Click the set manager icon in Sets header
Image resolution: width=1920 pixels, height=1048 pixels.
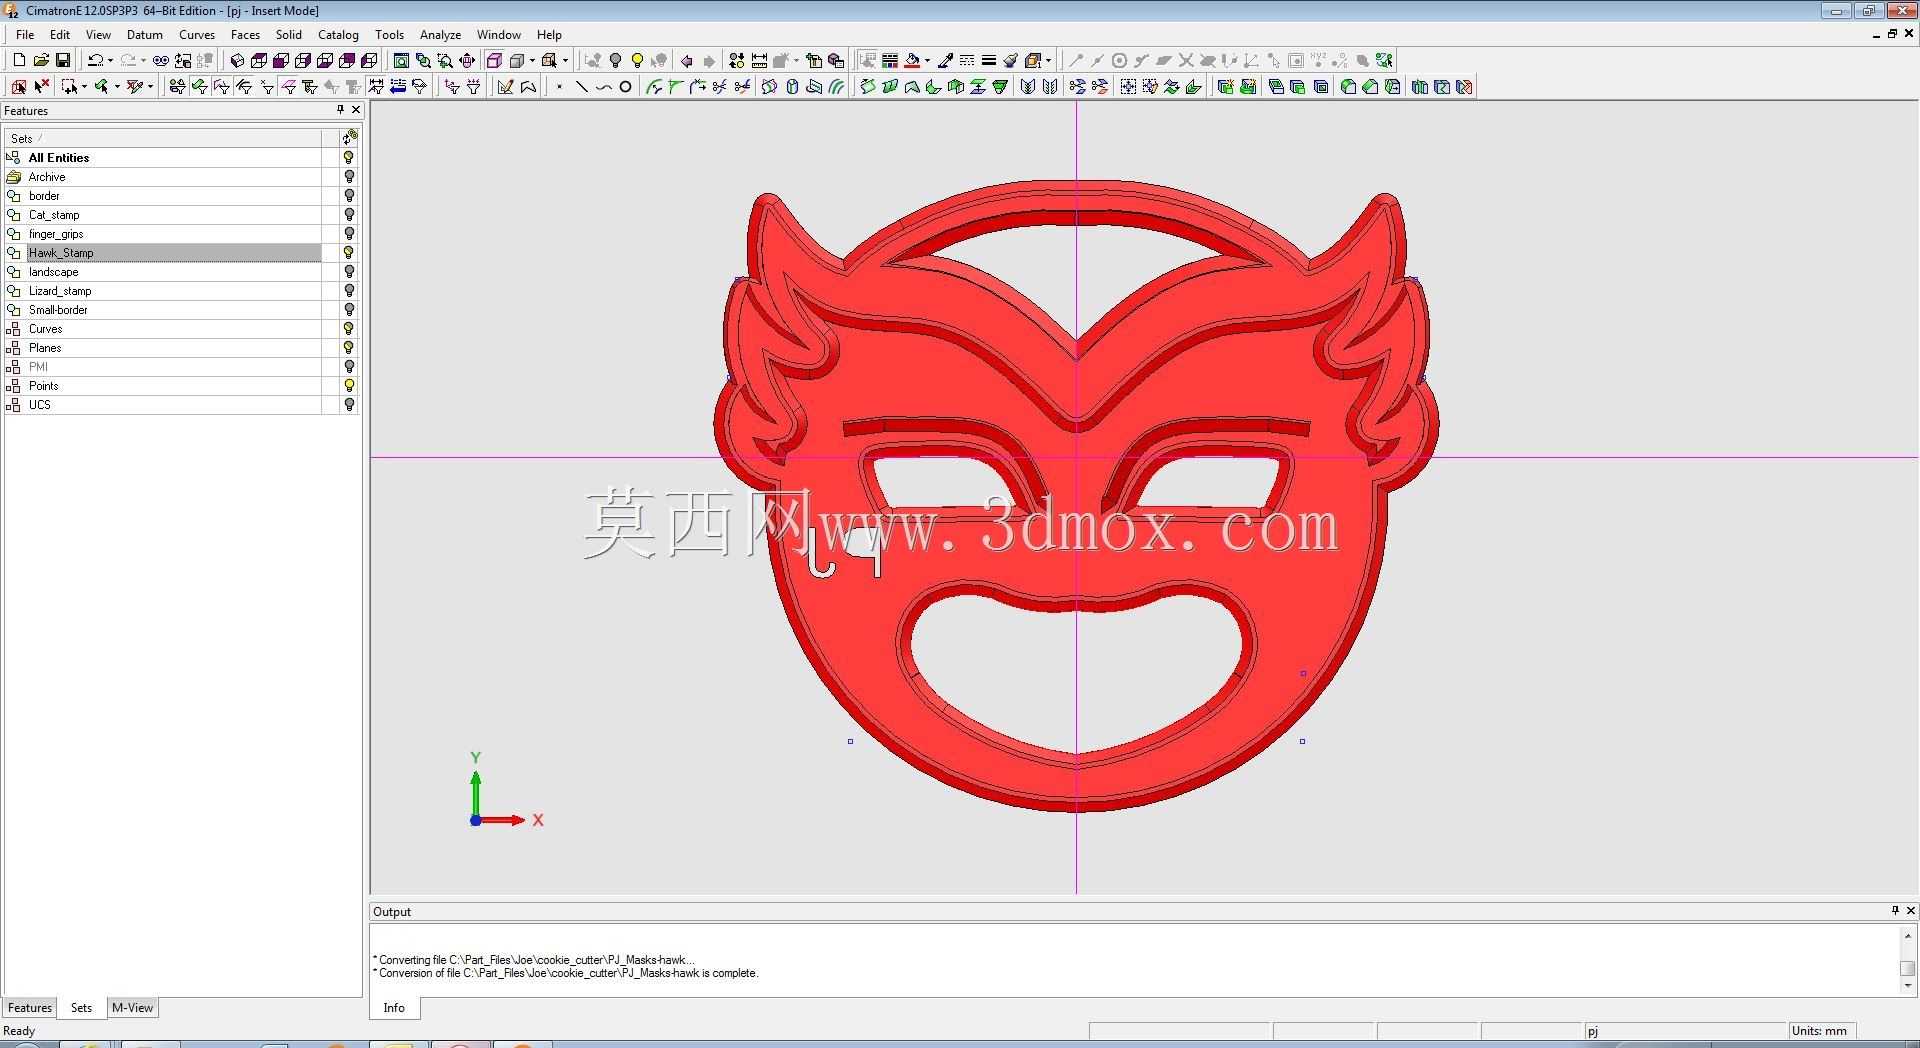click(349, 137)
